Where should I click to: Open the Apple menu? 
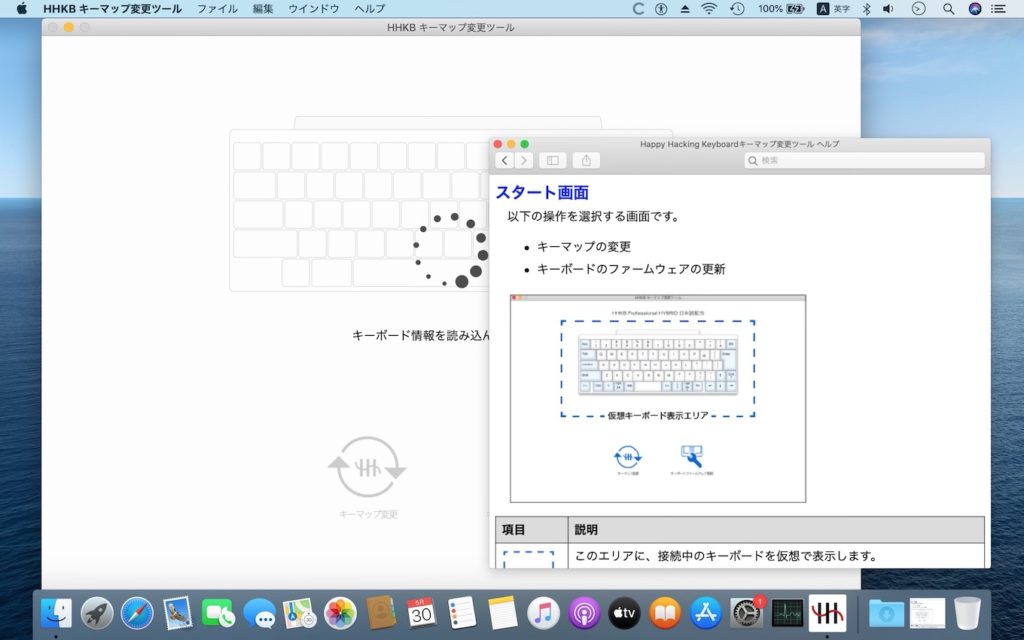click(22, 8)
